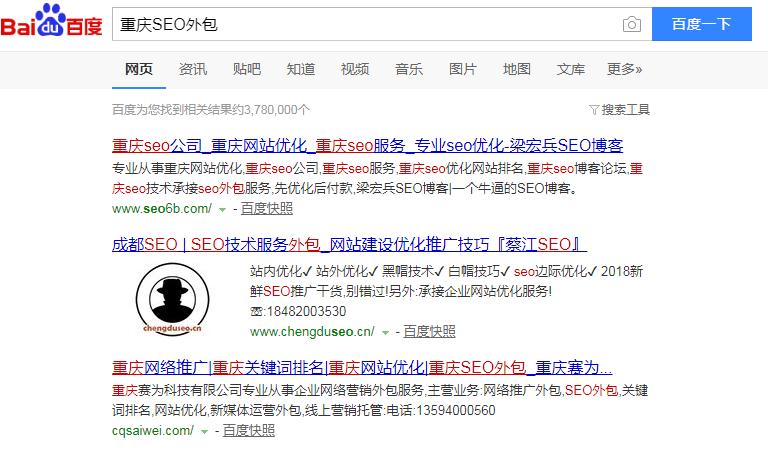Open the chengduseo.cn black hat thumbnail

tap(172, 299)
